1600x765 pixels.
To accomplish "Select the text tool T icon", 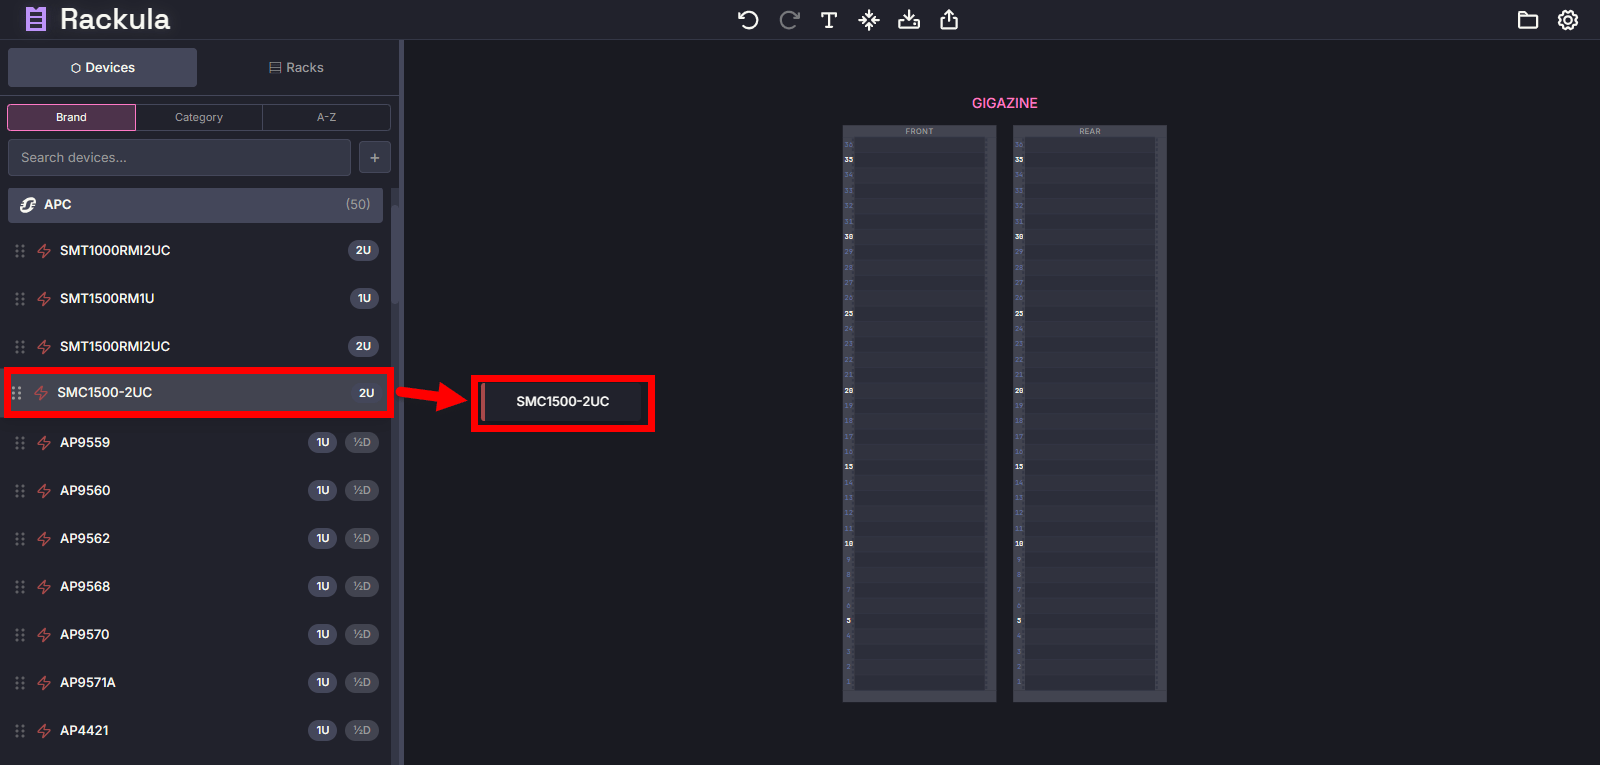I will [829, 20].
